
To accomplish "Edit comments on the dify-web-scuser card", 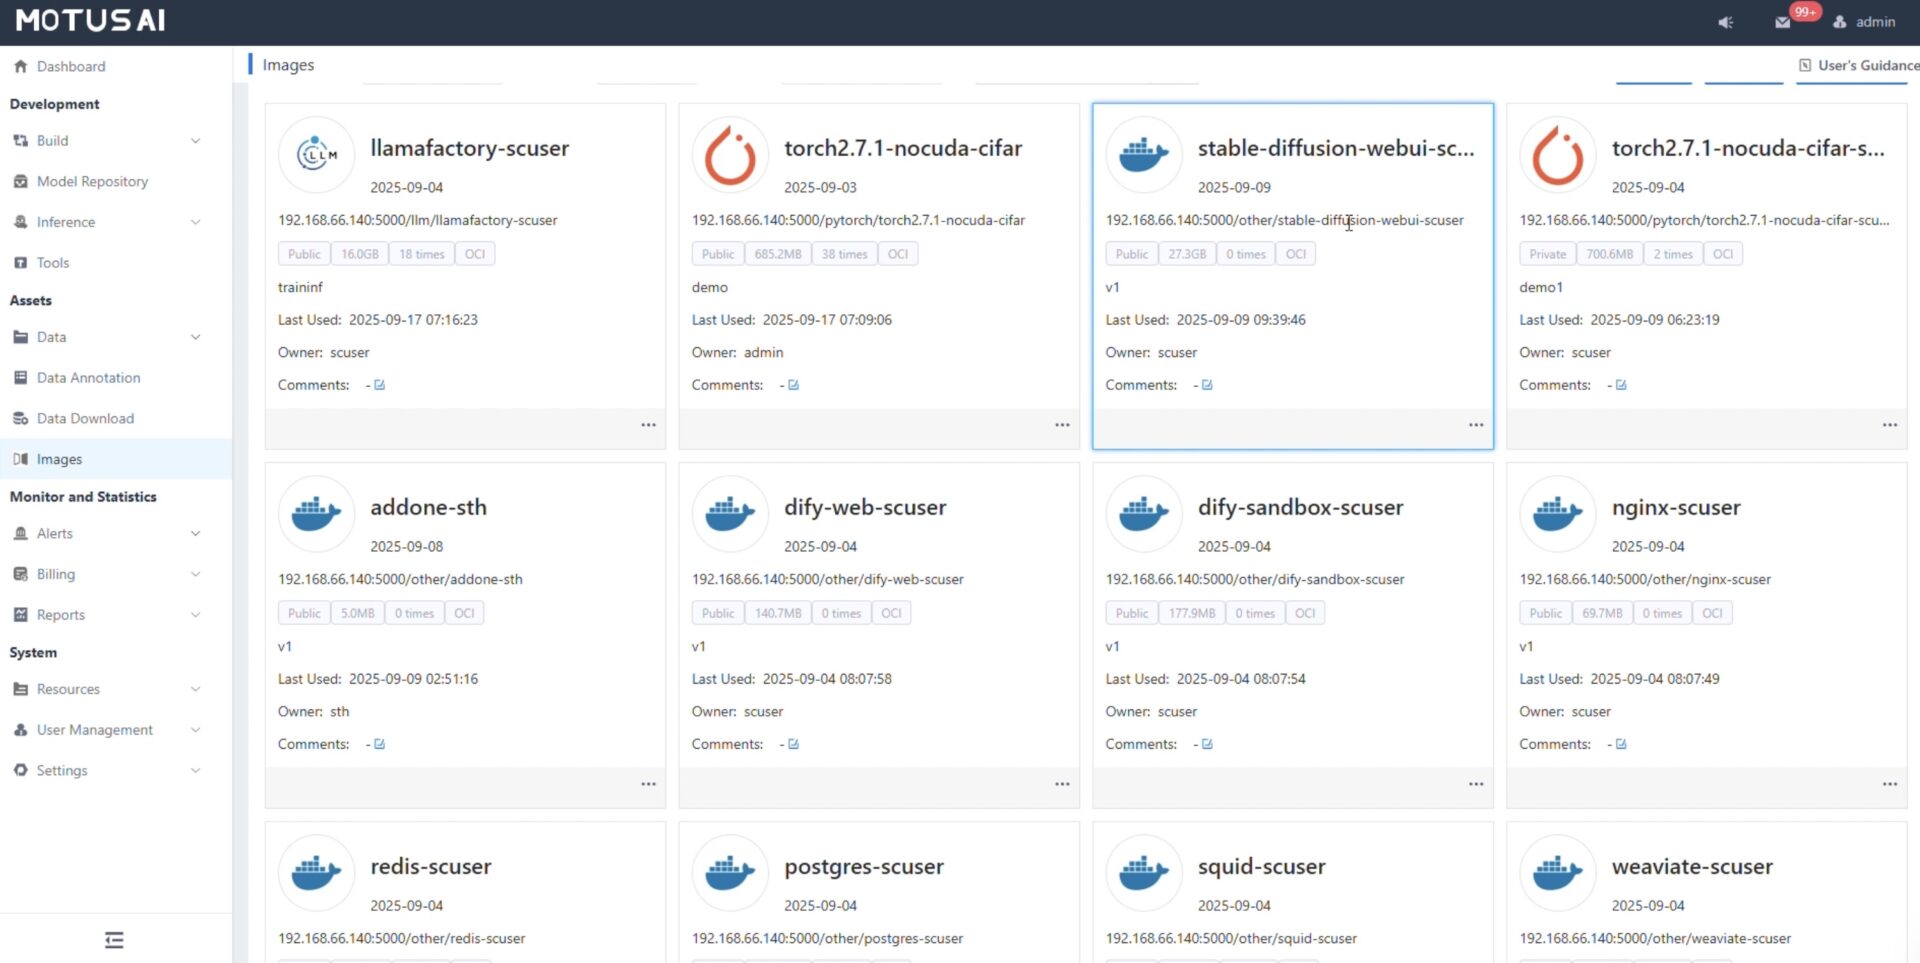I will [793, 744].
